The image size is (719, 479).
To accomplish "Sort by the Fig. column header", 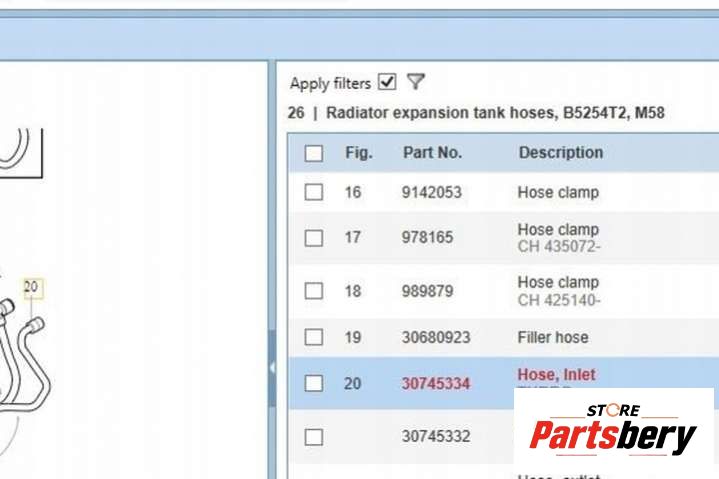I will 358,153.
